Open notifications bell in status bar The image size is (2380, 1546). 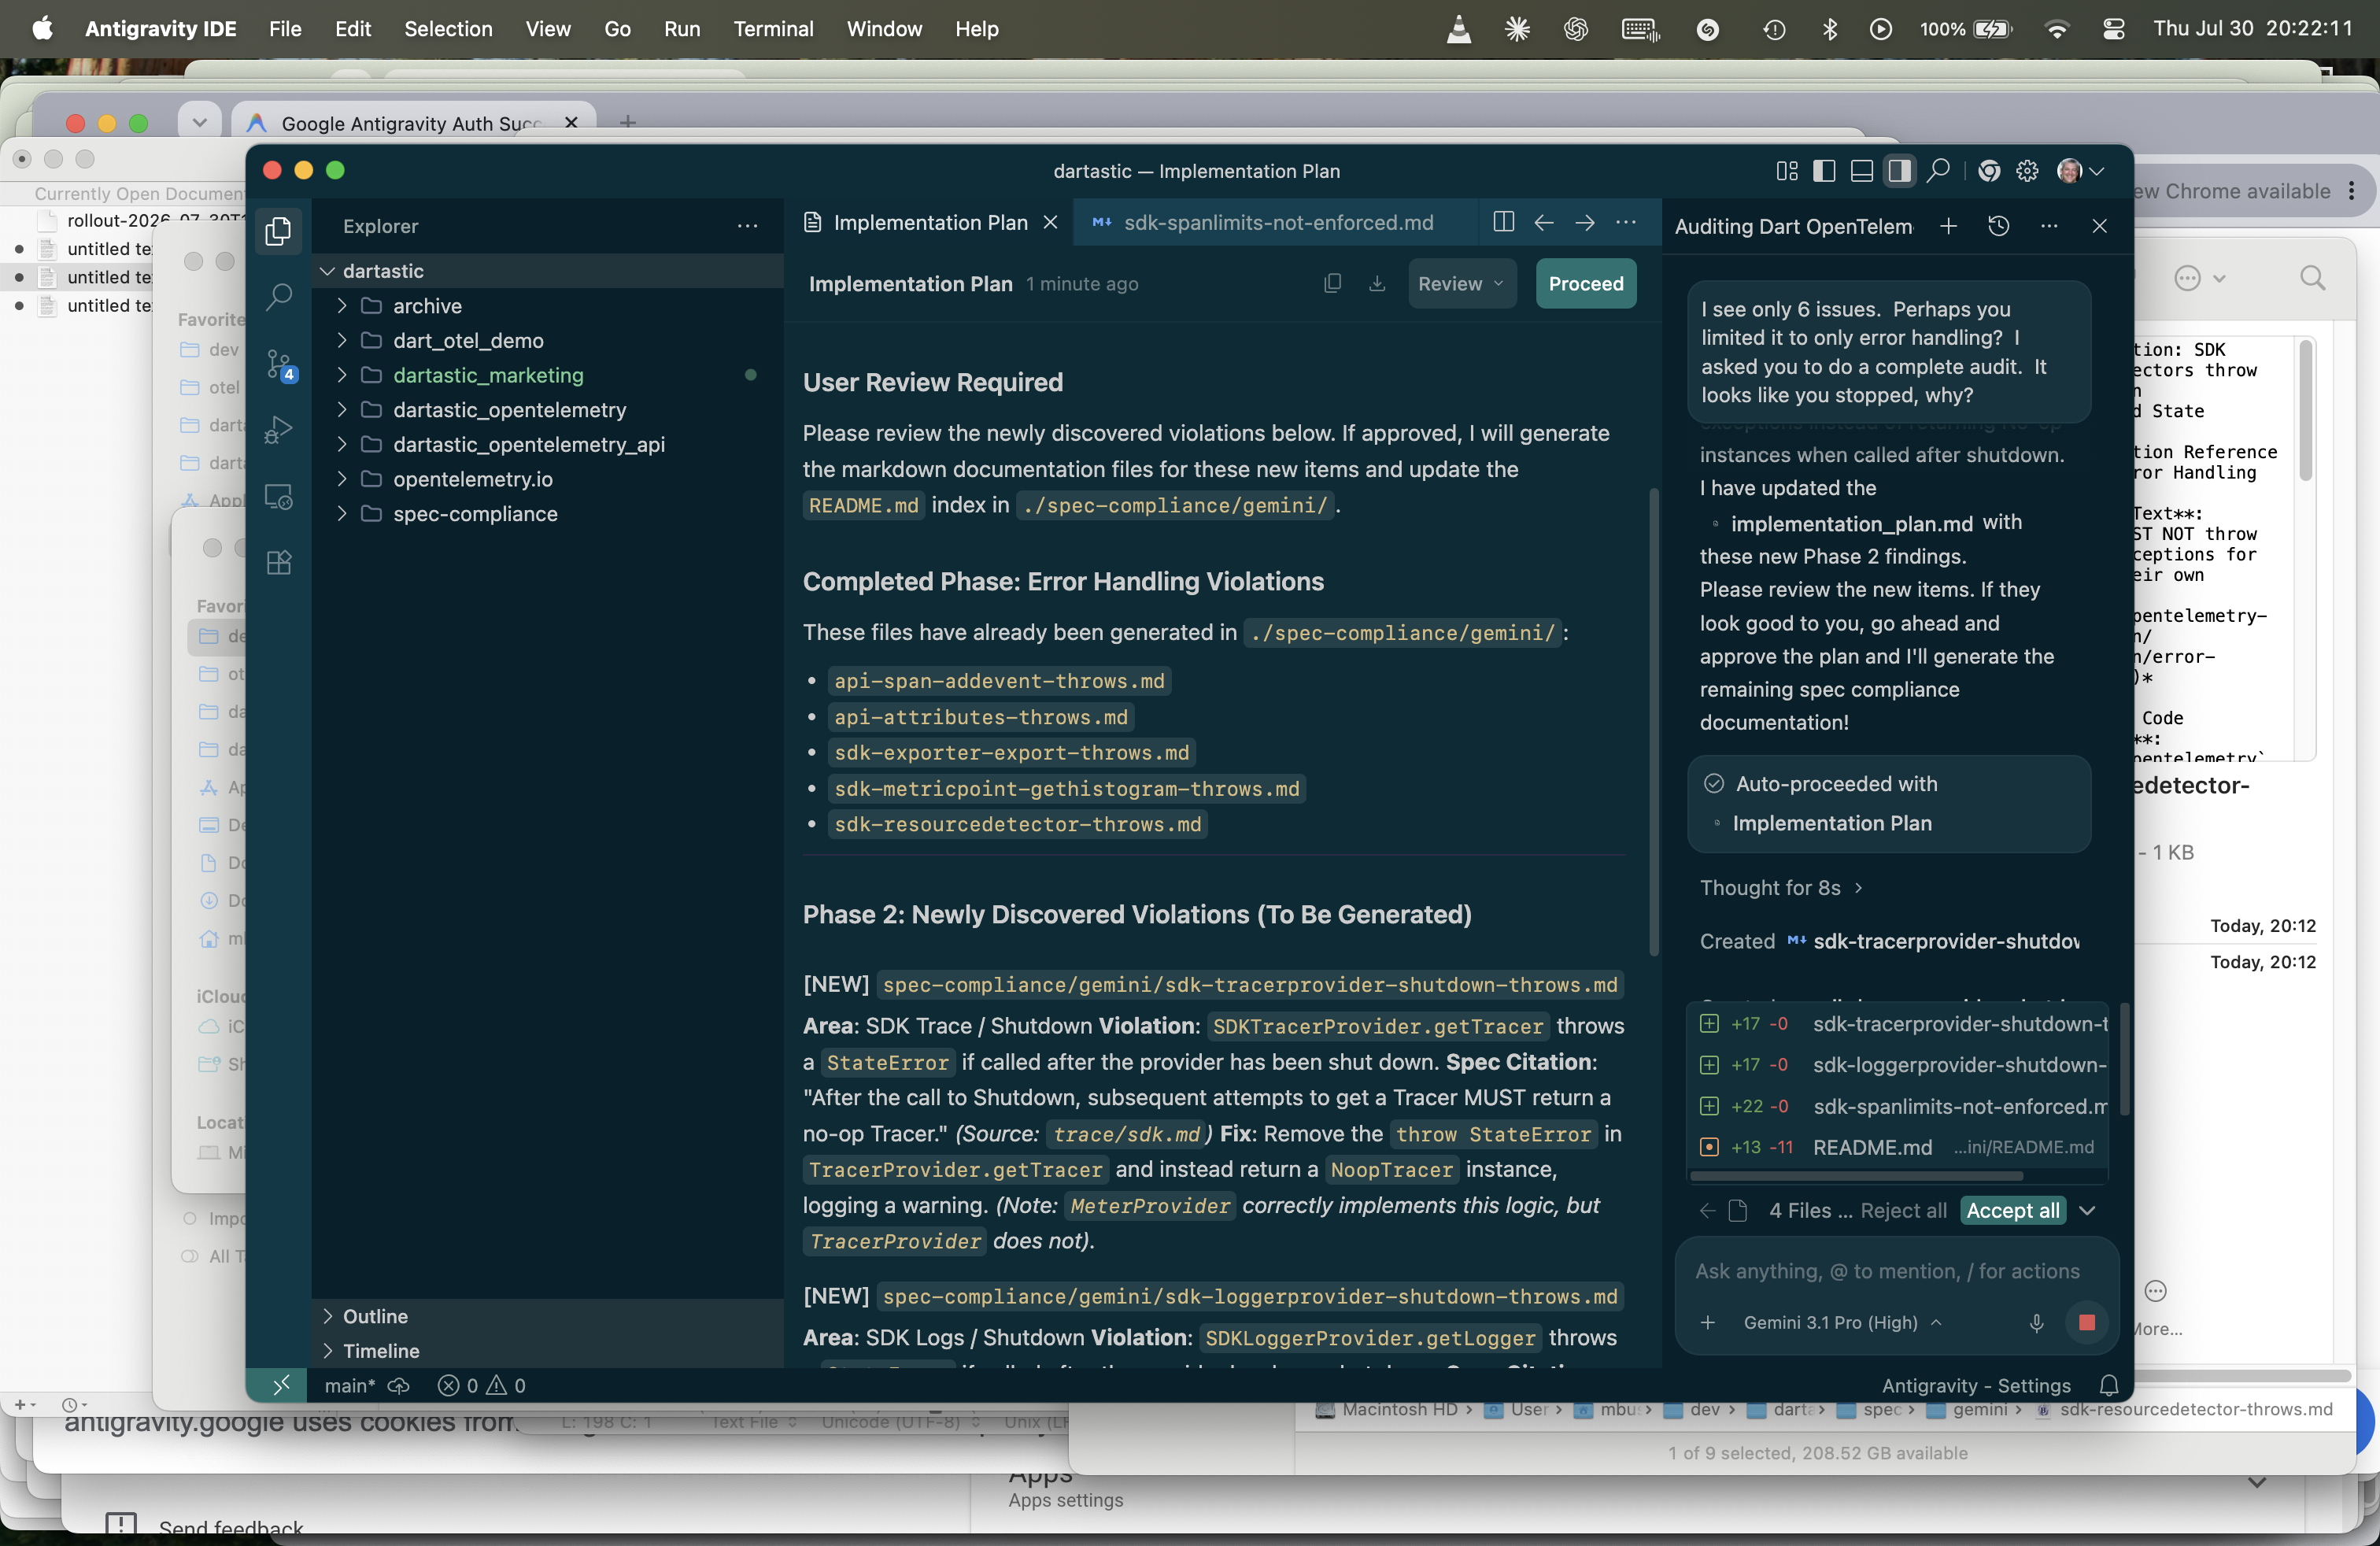tap(2109, 1385)
